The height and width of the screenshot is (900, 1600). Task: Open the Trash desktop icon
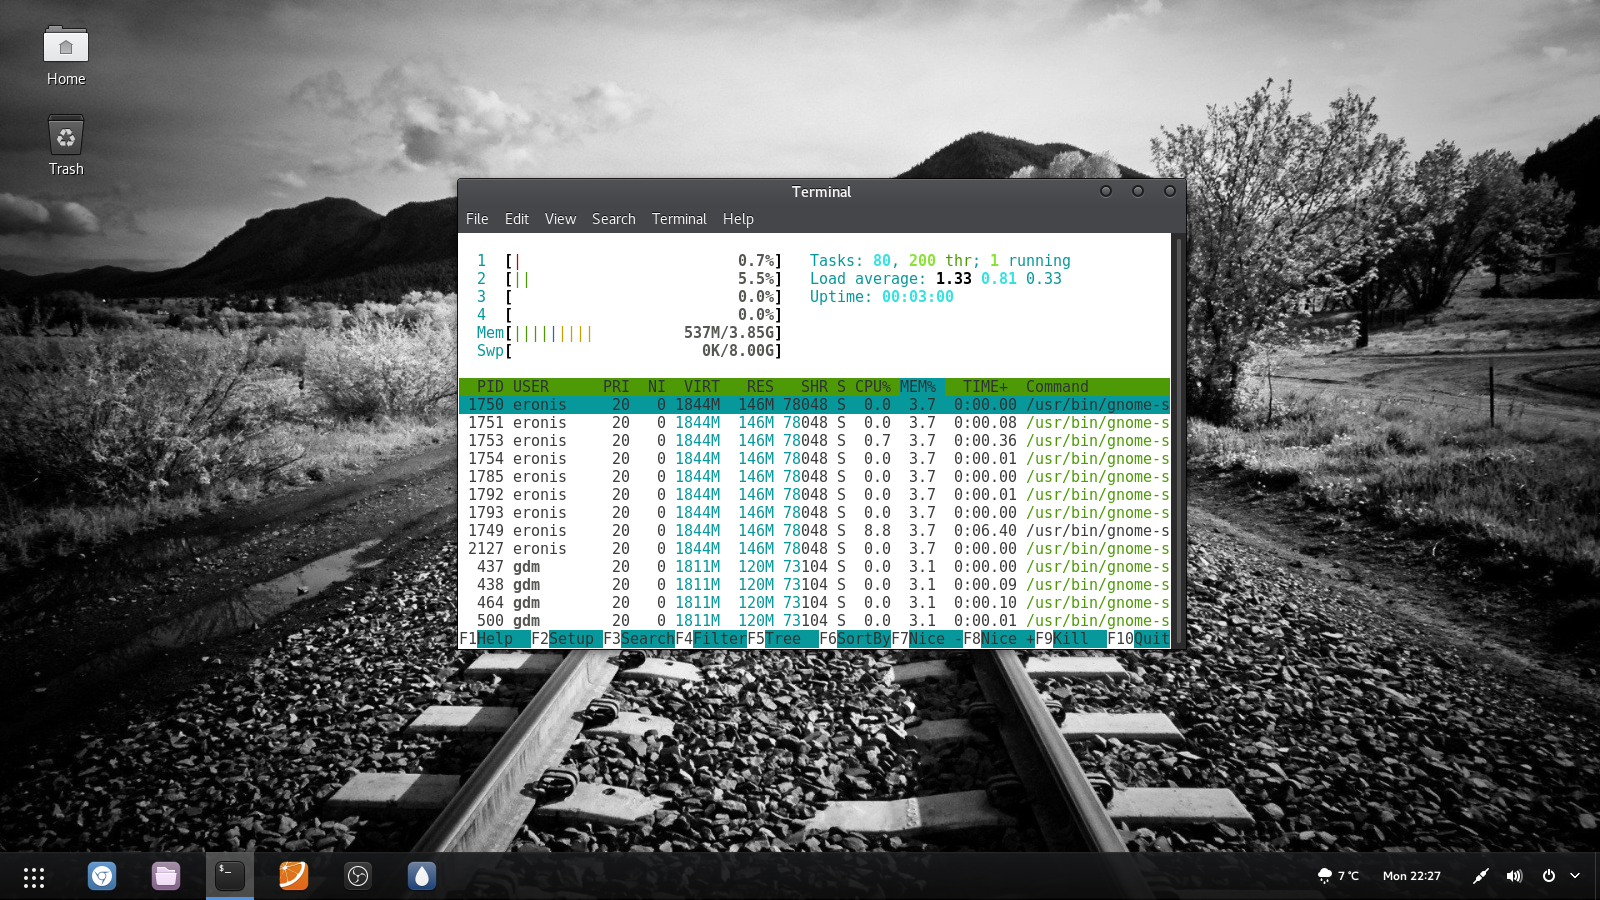pos(66,145)
